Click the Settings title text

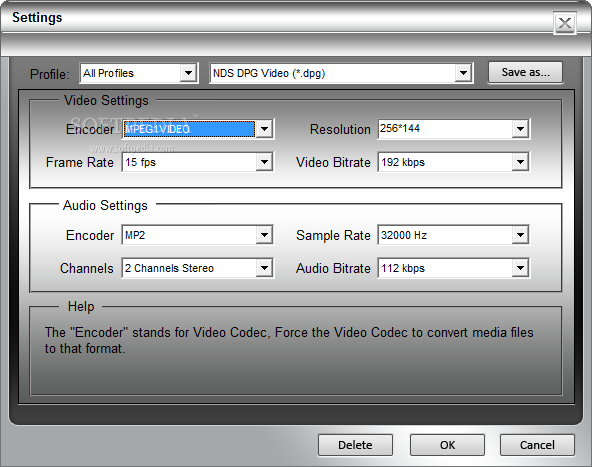tap(37, 18)
